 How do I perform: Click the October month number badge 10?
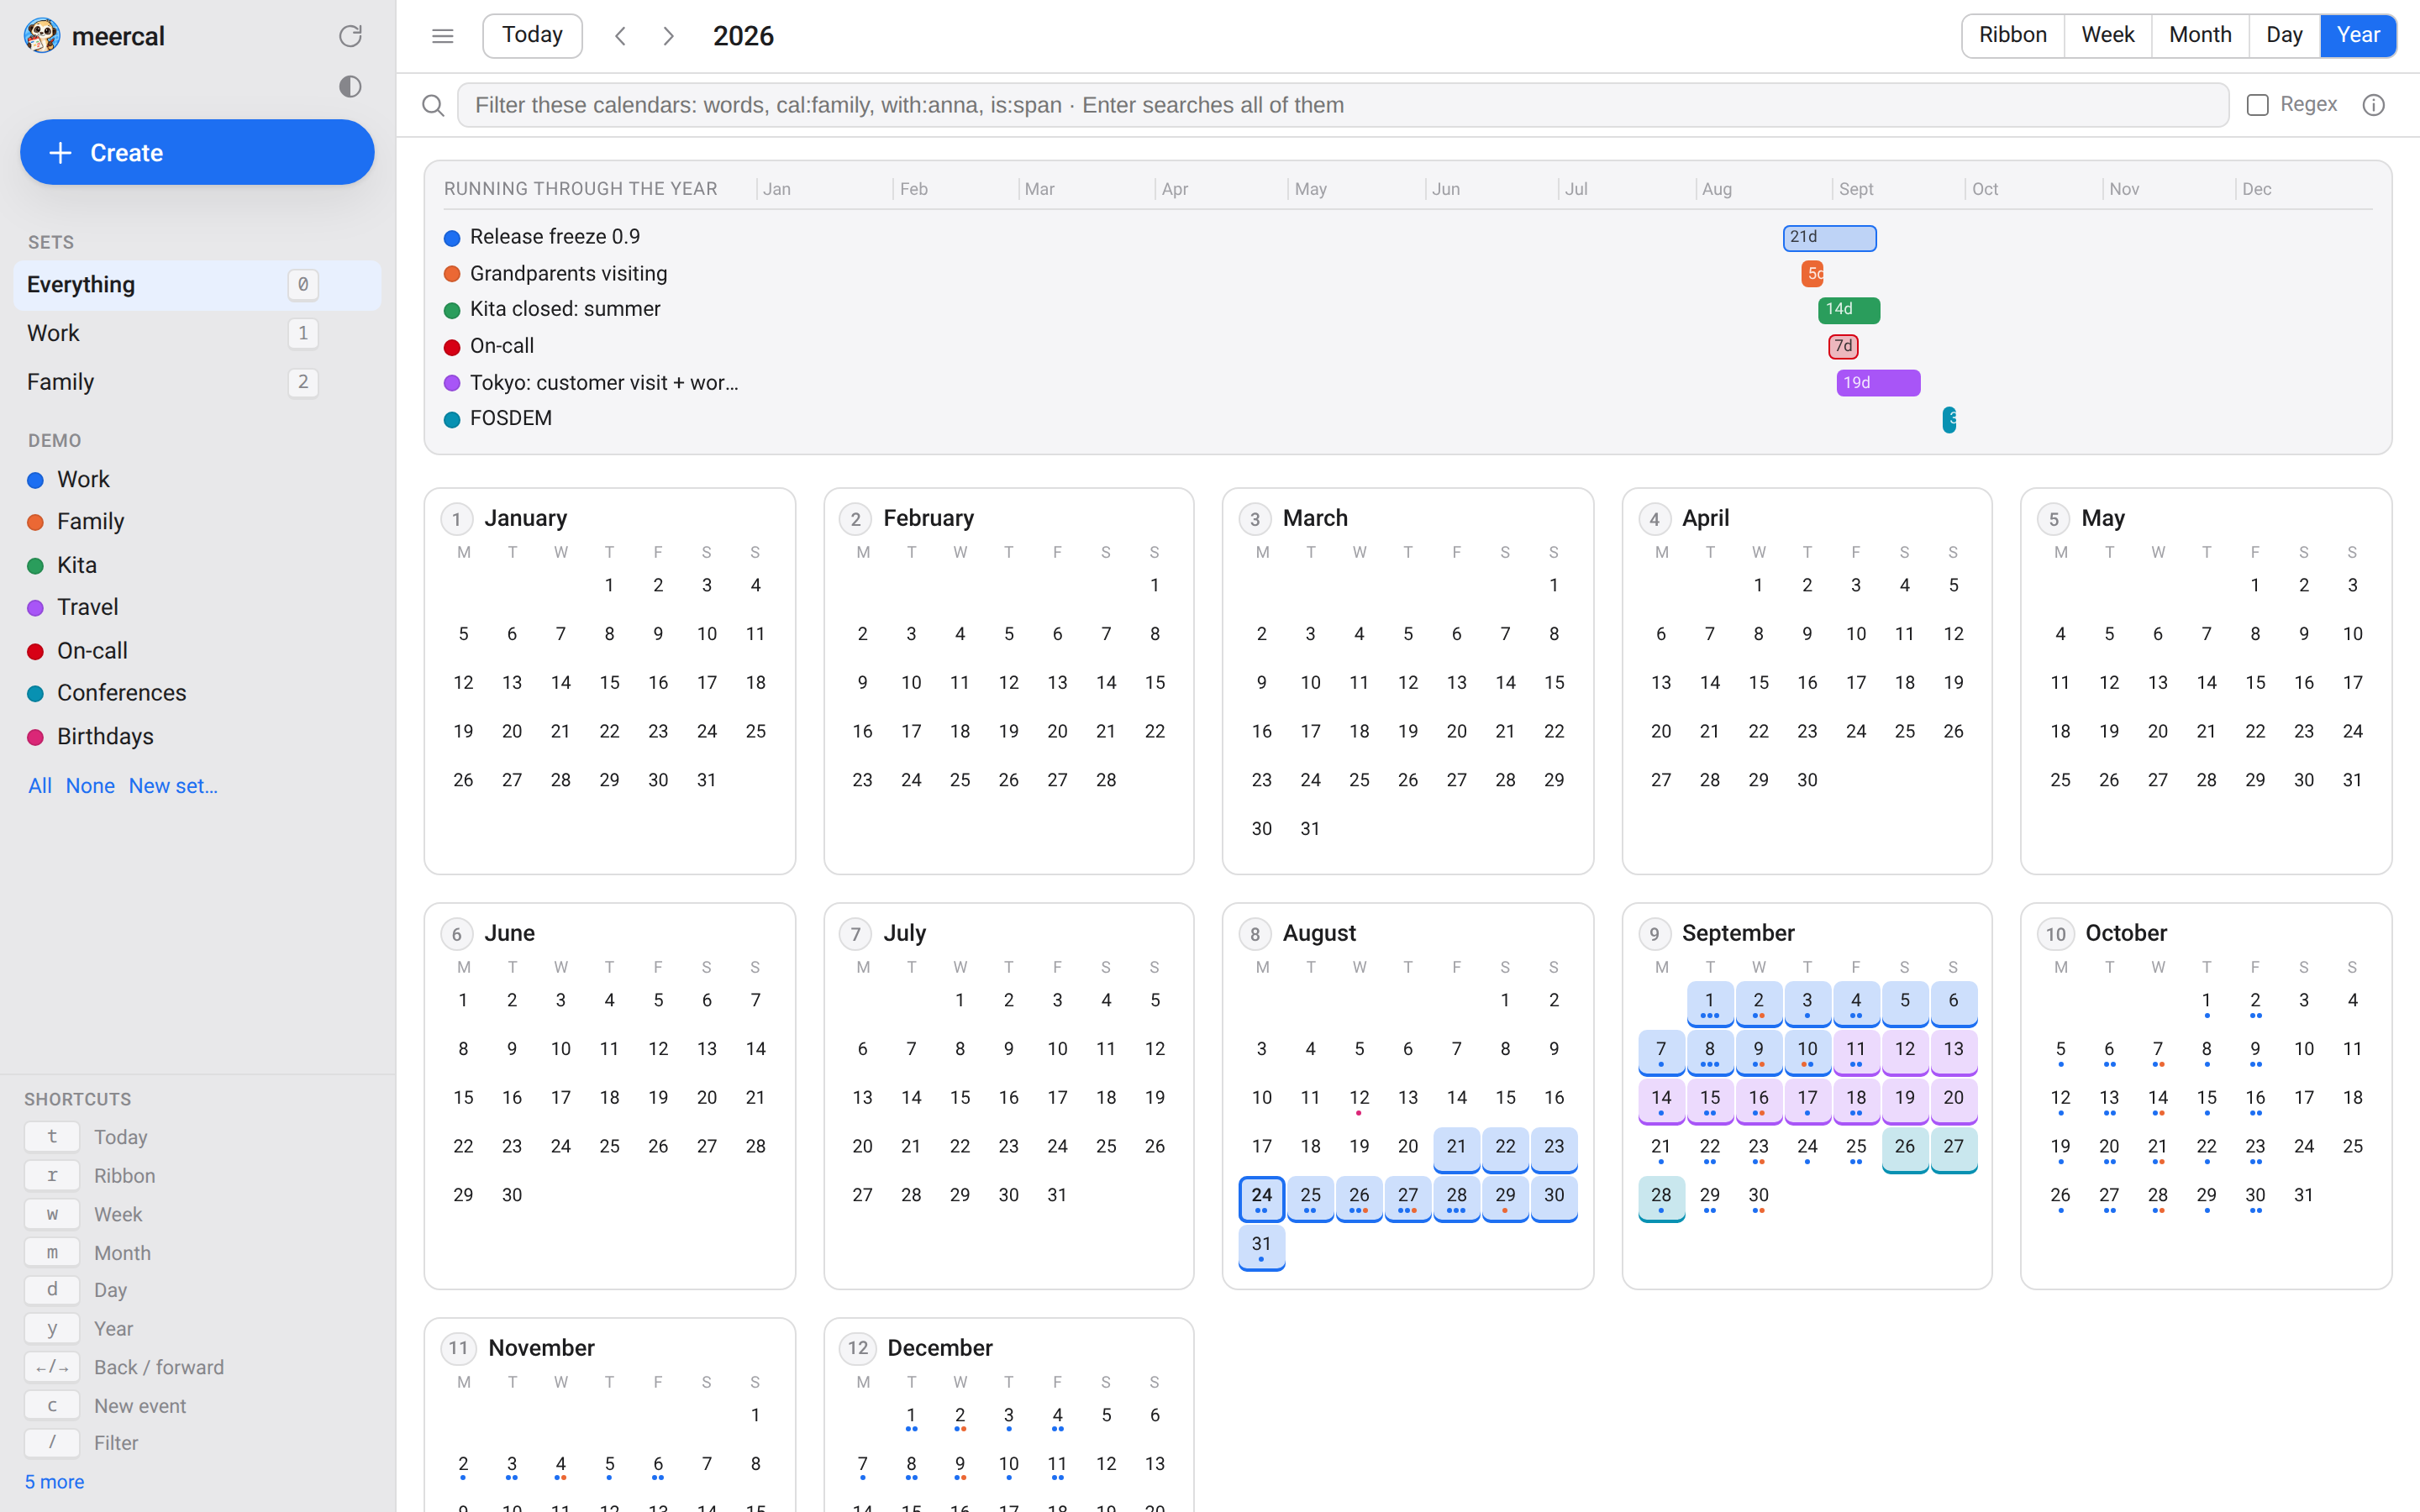click(x=2055, y=934)
